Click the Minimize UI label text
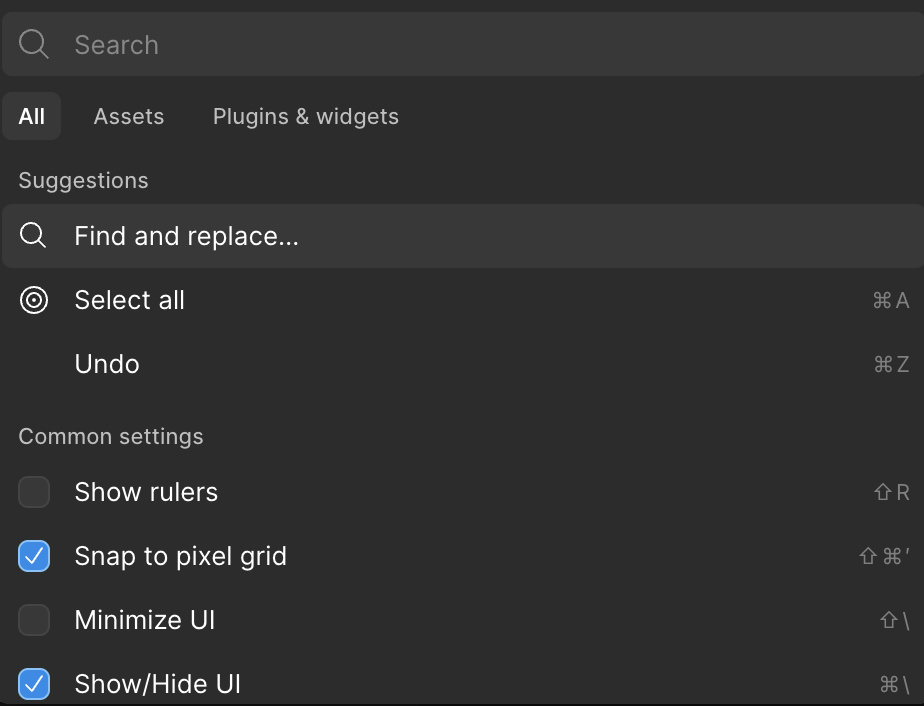The height and width of the screenshot is (706, 924). (x=145, y=620)
